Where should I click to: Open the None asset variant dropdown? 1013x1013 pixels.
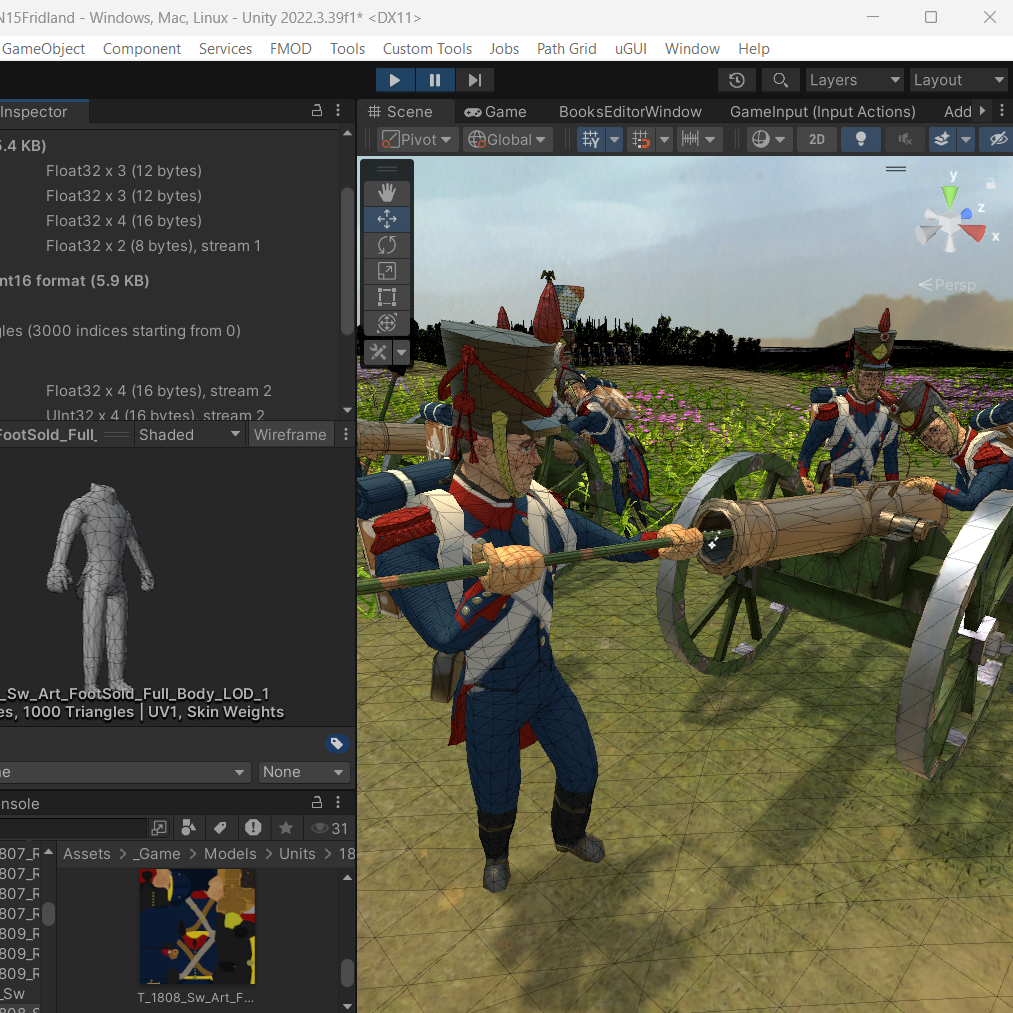[304, 772]
